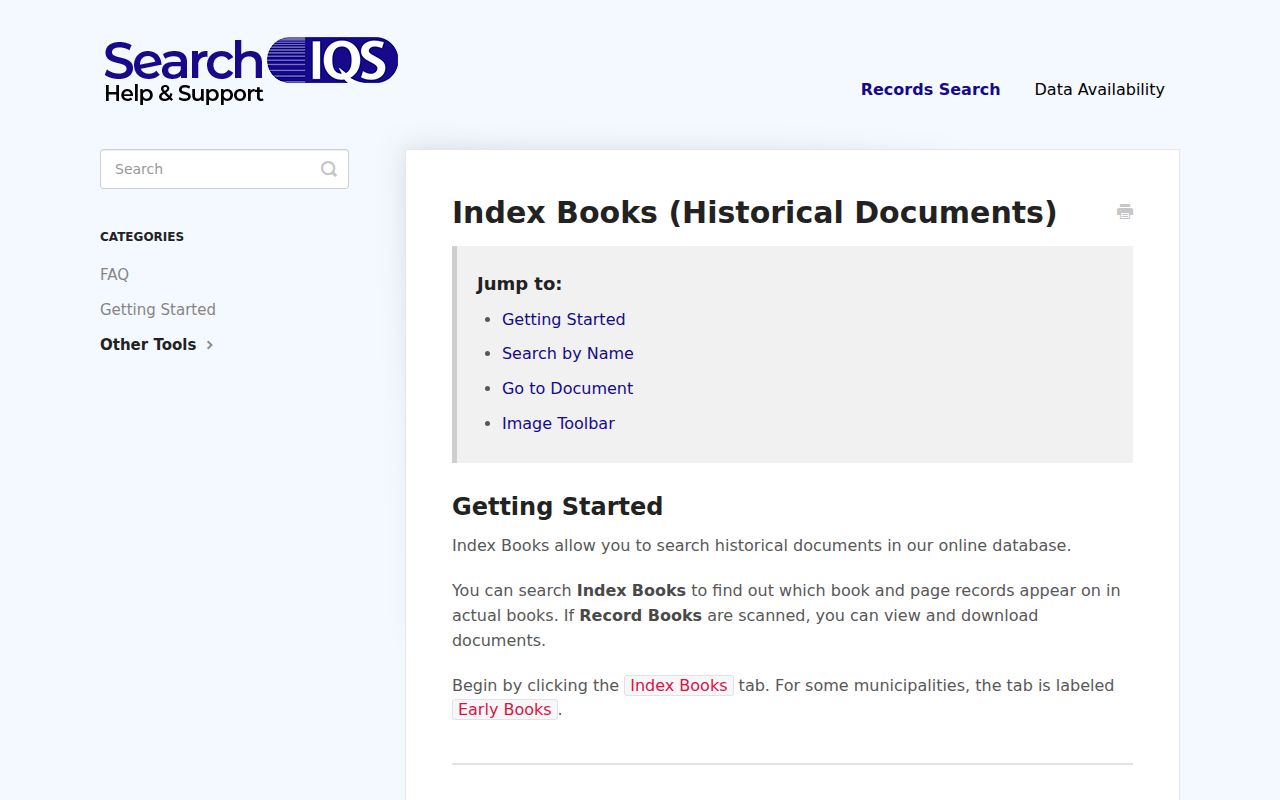
Task: Click the print article icon
Action: point(1125,211)
